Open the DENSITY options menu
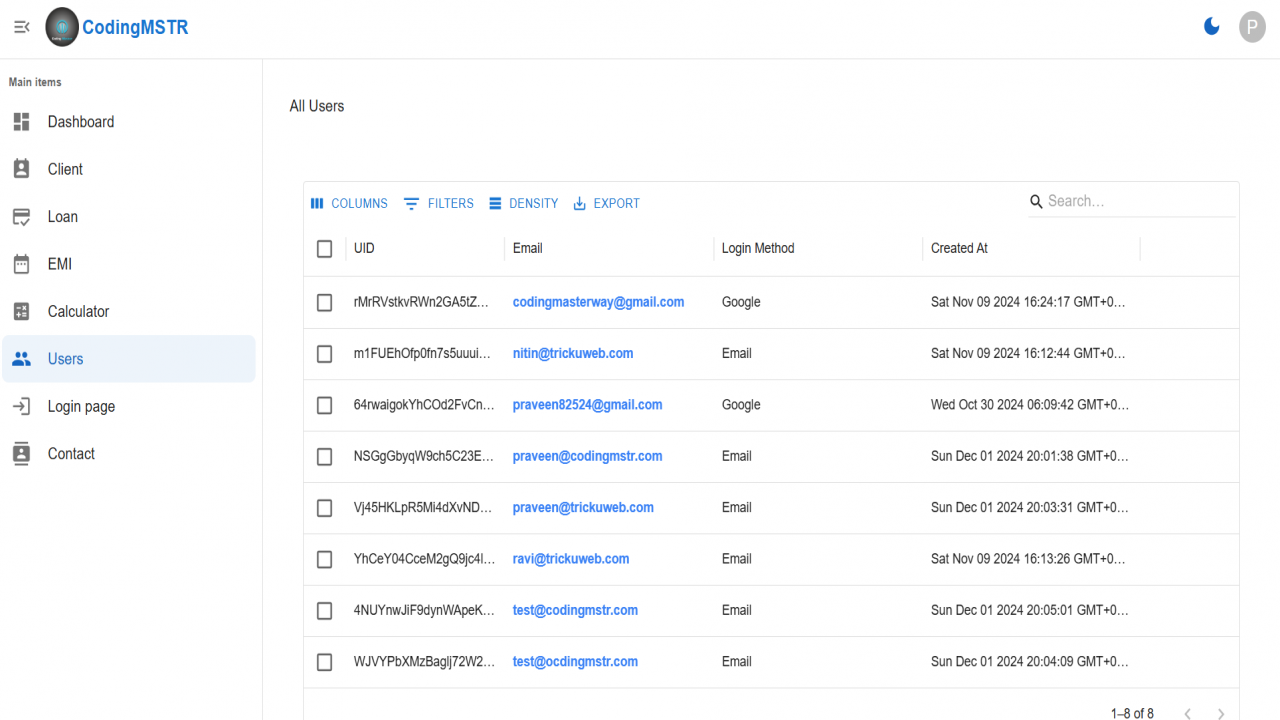1280x720 pixels. 523,203
